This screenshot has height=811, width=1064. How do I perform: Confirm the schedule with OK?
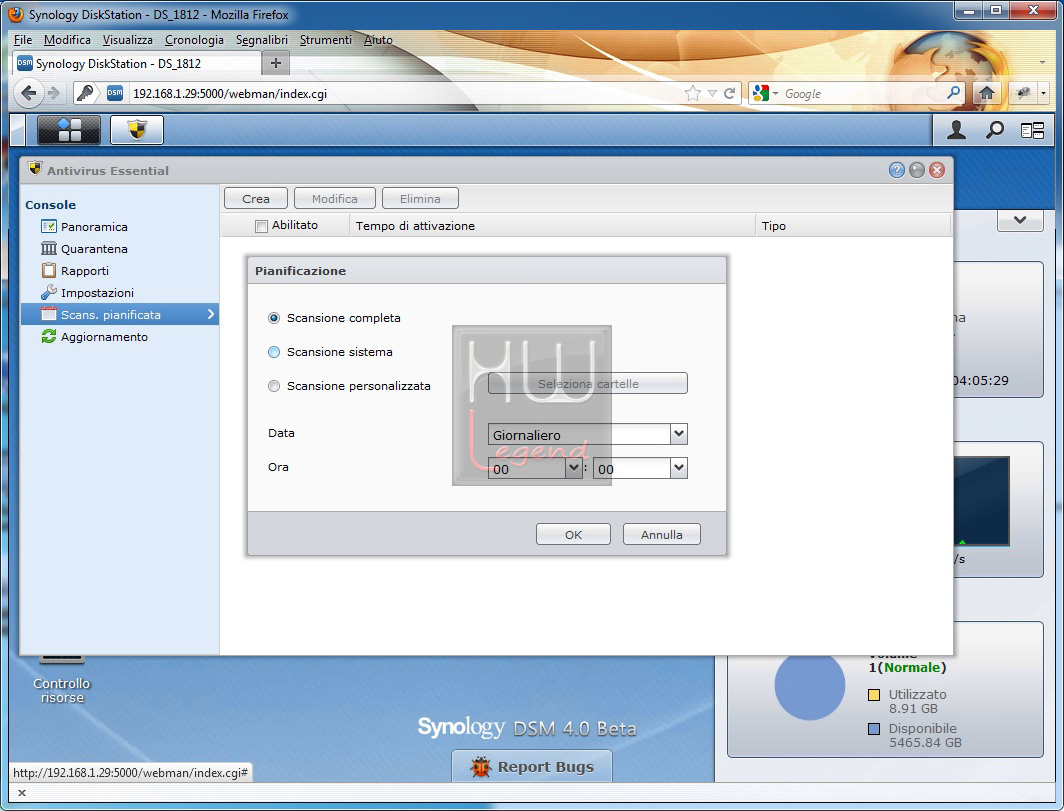coord(573,534)
